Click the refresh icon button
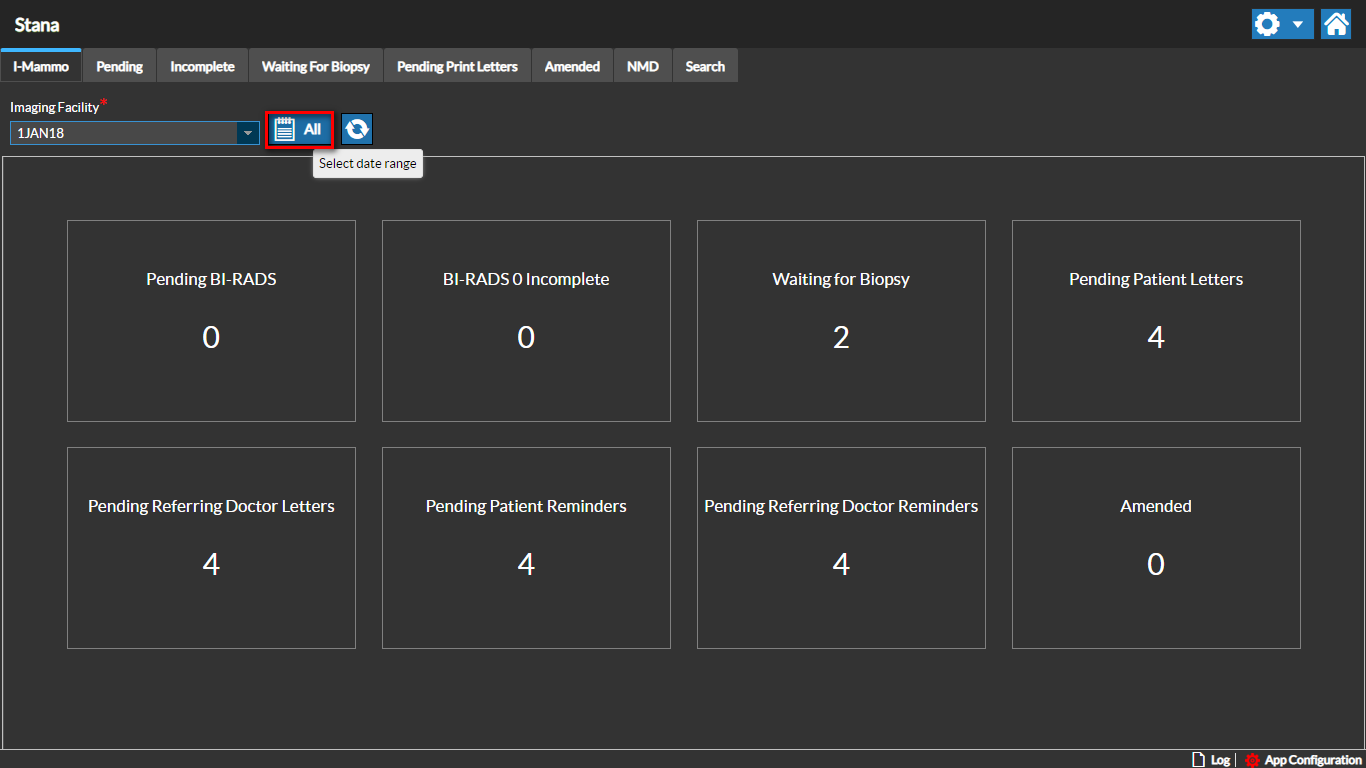The image size is (1366, 768). (357, 129)
